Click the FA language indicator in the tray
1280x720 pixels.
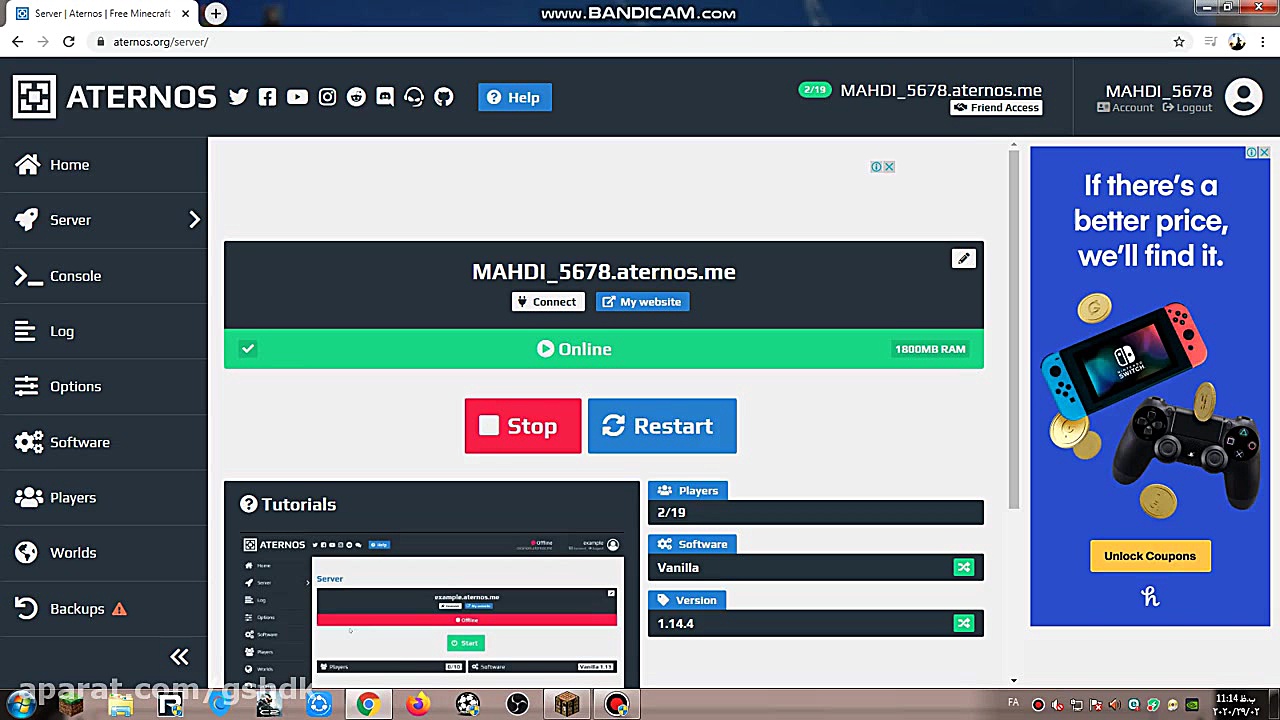click(1014, 704)
